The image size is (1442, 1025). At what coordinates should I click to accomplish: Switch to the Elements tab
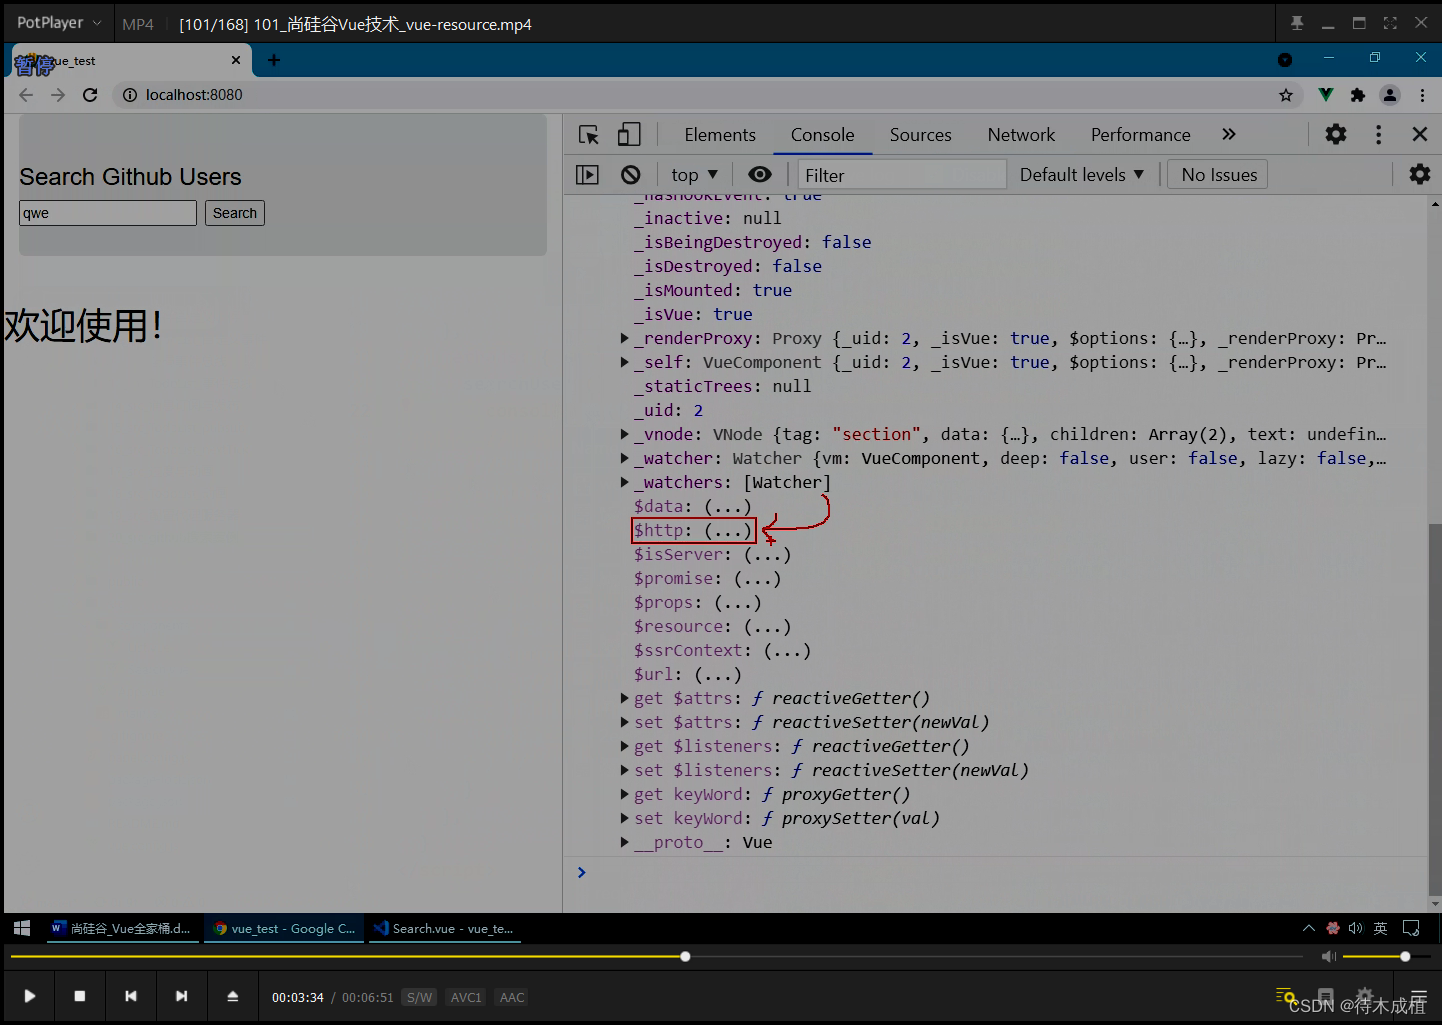click(720, 135)
